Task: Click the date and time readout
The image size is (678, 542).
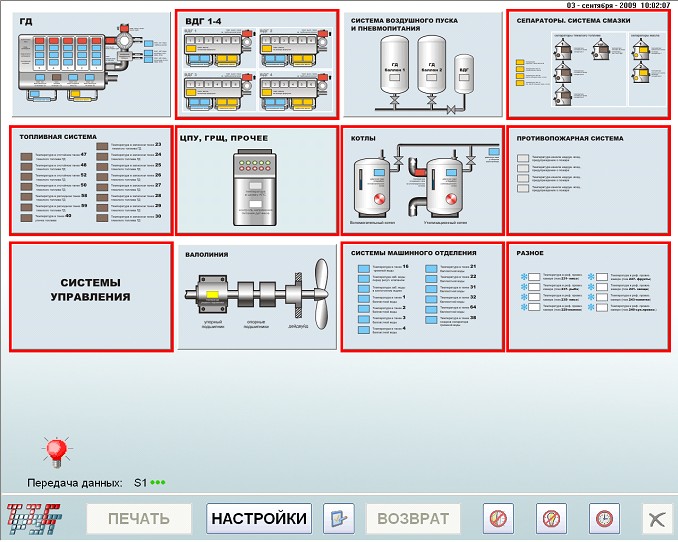Action: click(618, 5)
